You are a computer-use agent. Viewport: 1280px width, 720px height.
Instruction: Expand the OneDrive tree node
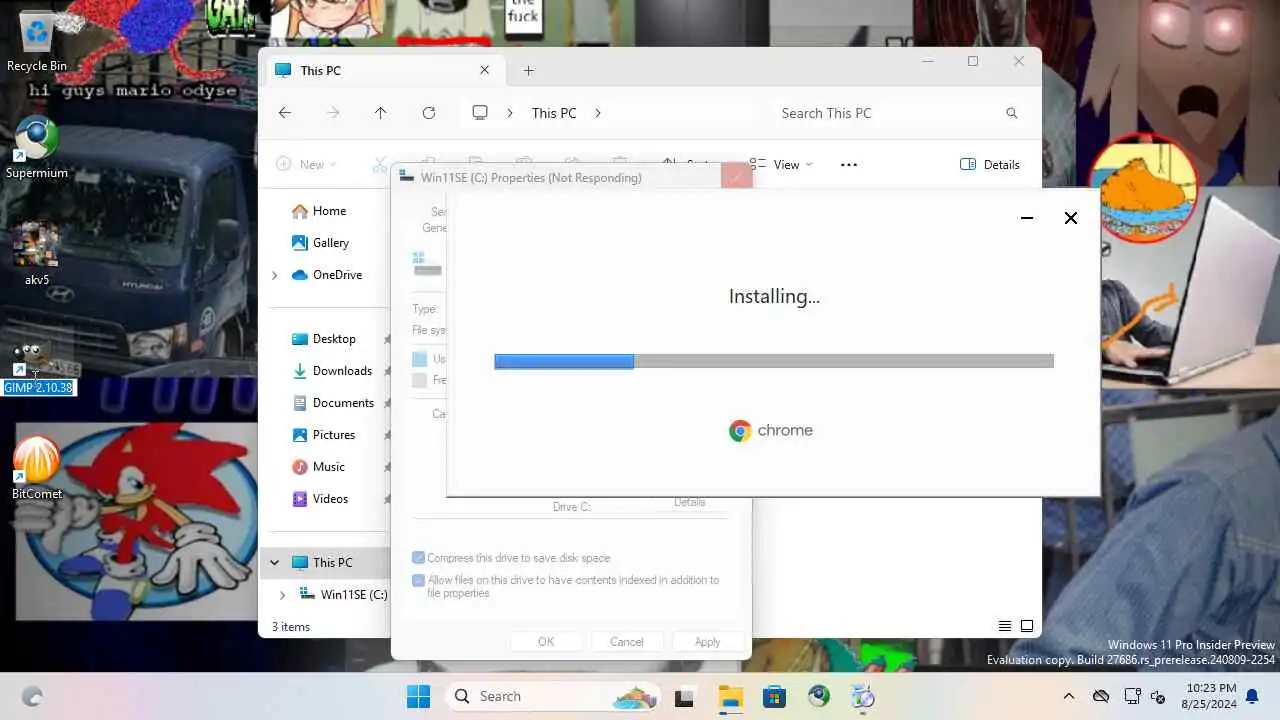[275, 275]
